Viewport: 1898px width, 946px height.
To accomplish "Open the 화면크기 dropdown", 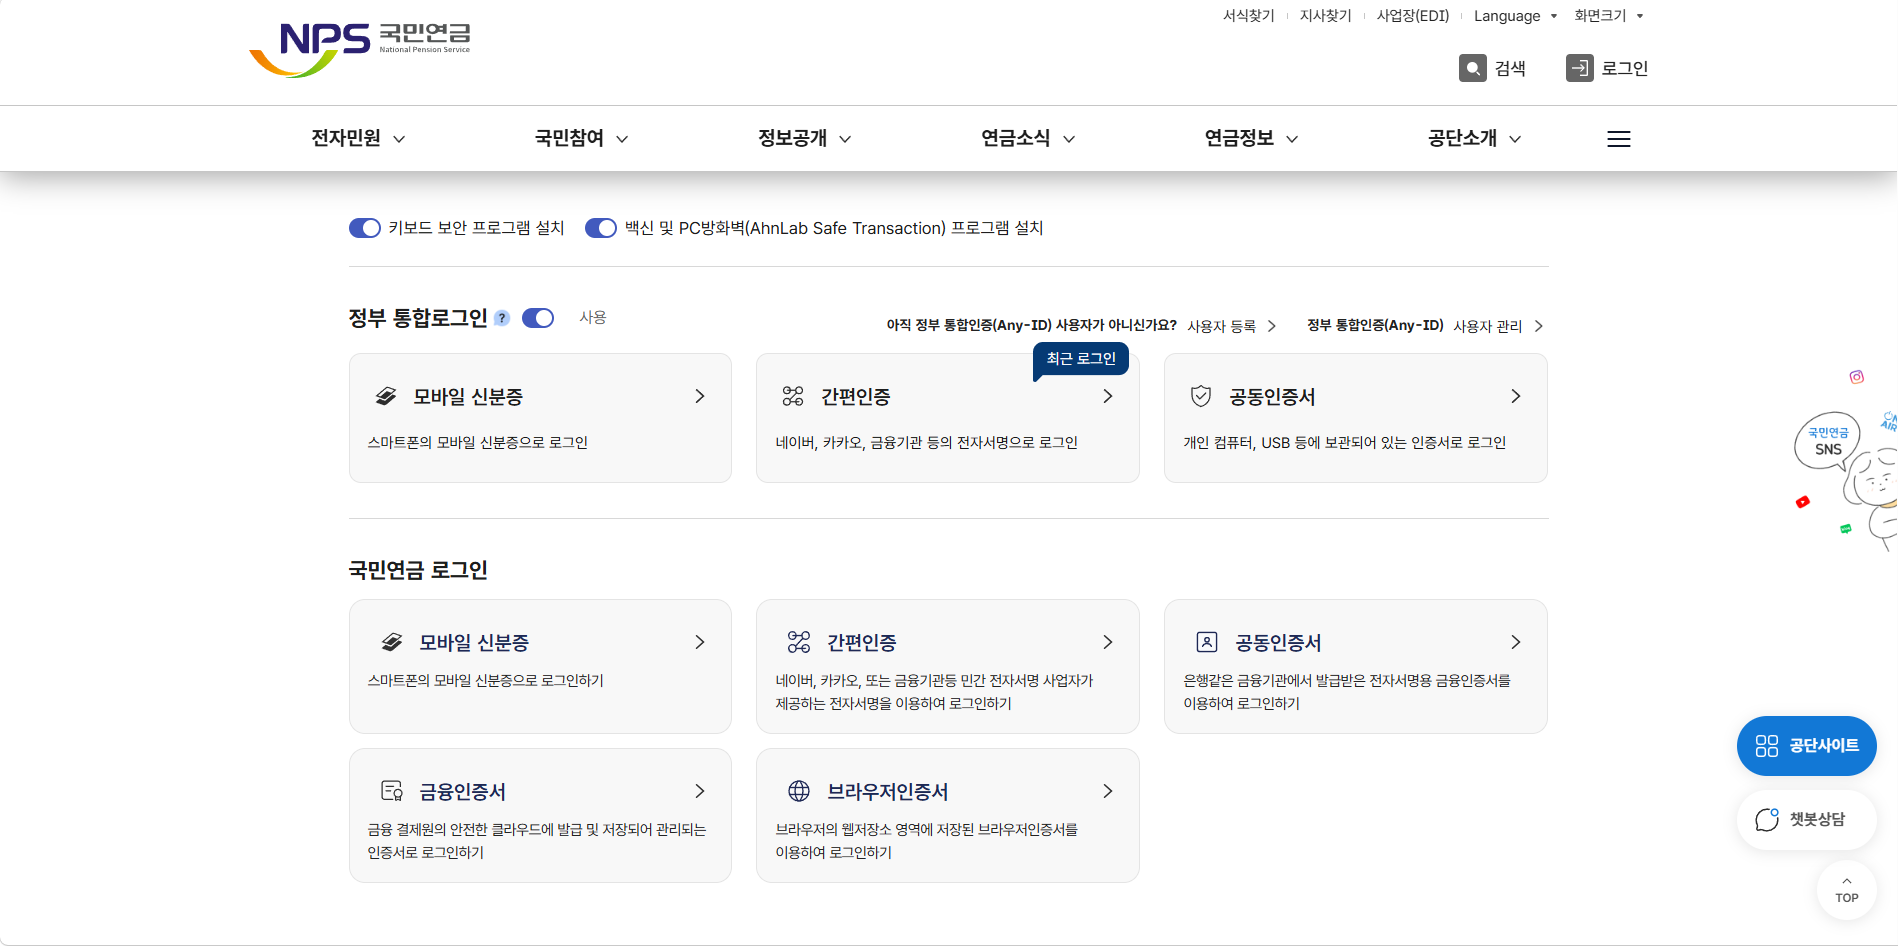I will click(x=1608, y=16).
